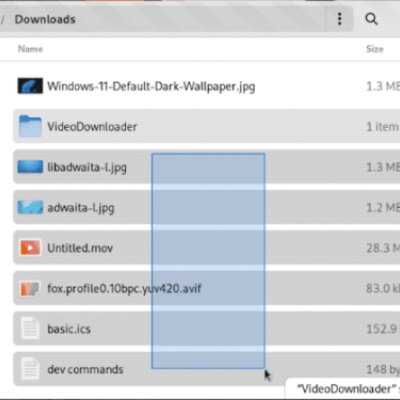
Task: Select the VideoDownloader folder icon
Action: click(x=30, y=126)
